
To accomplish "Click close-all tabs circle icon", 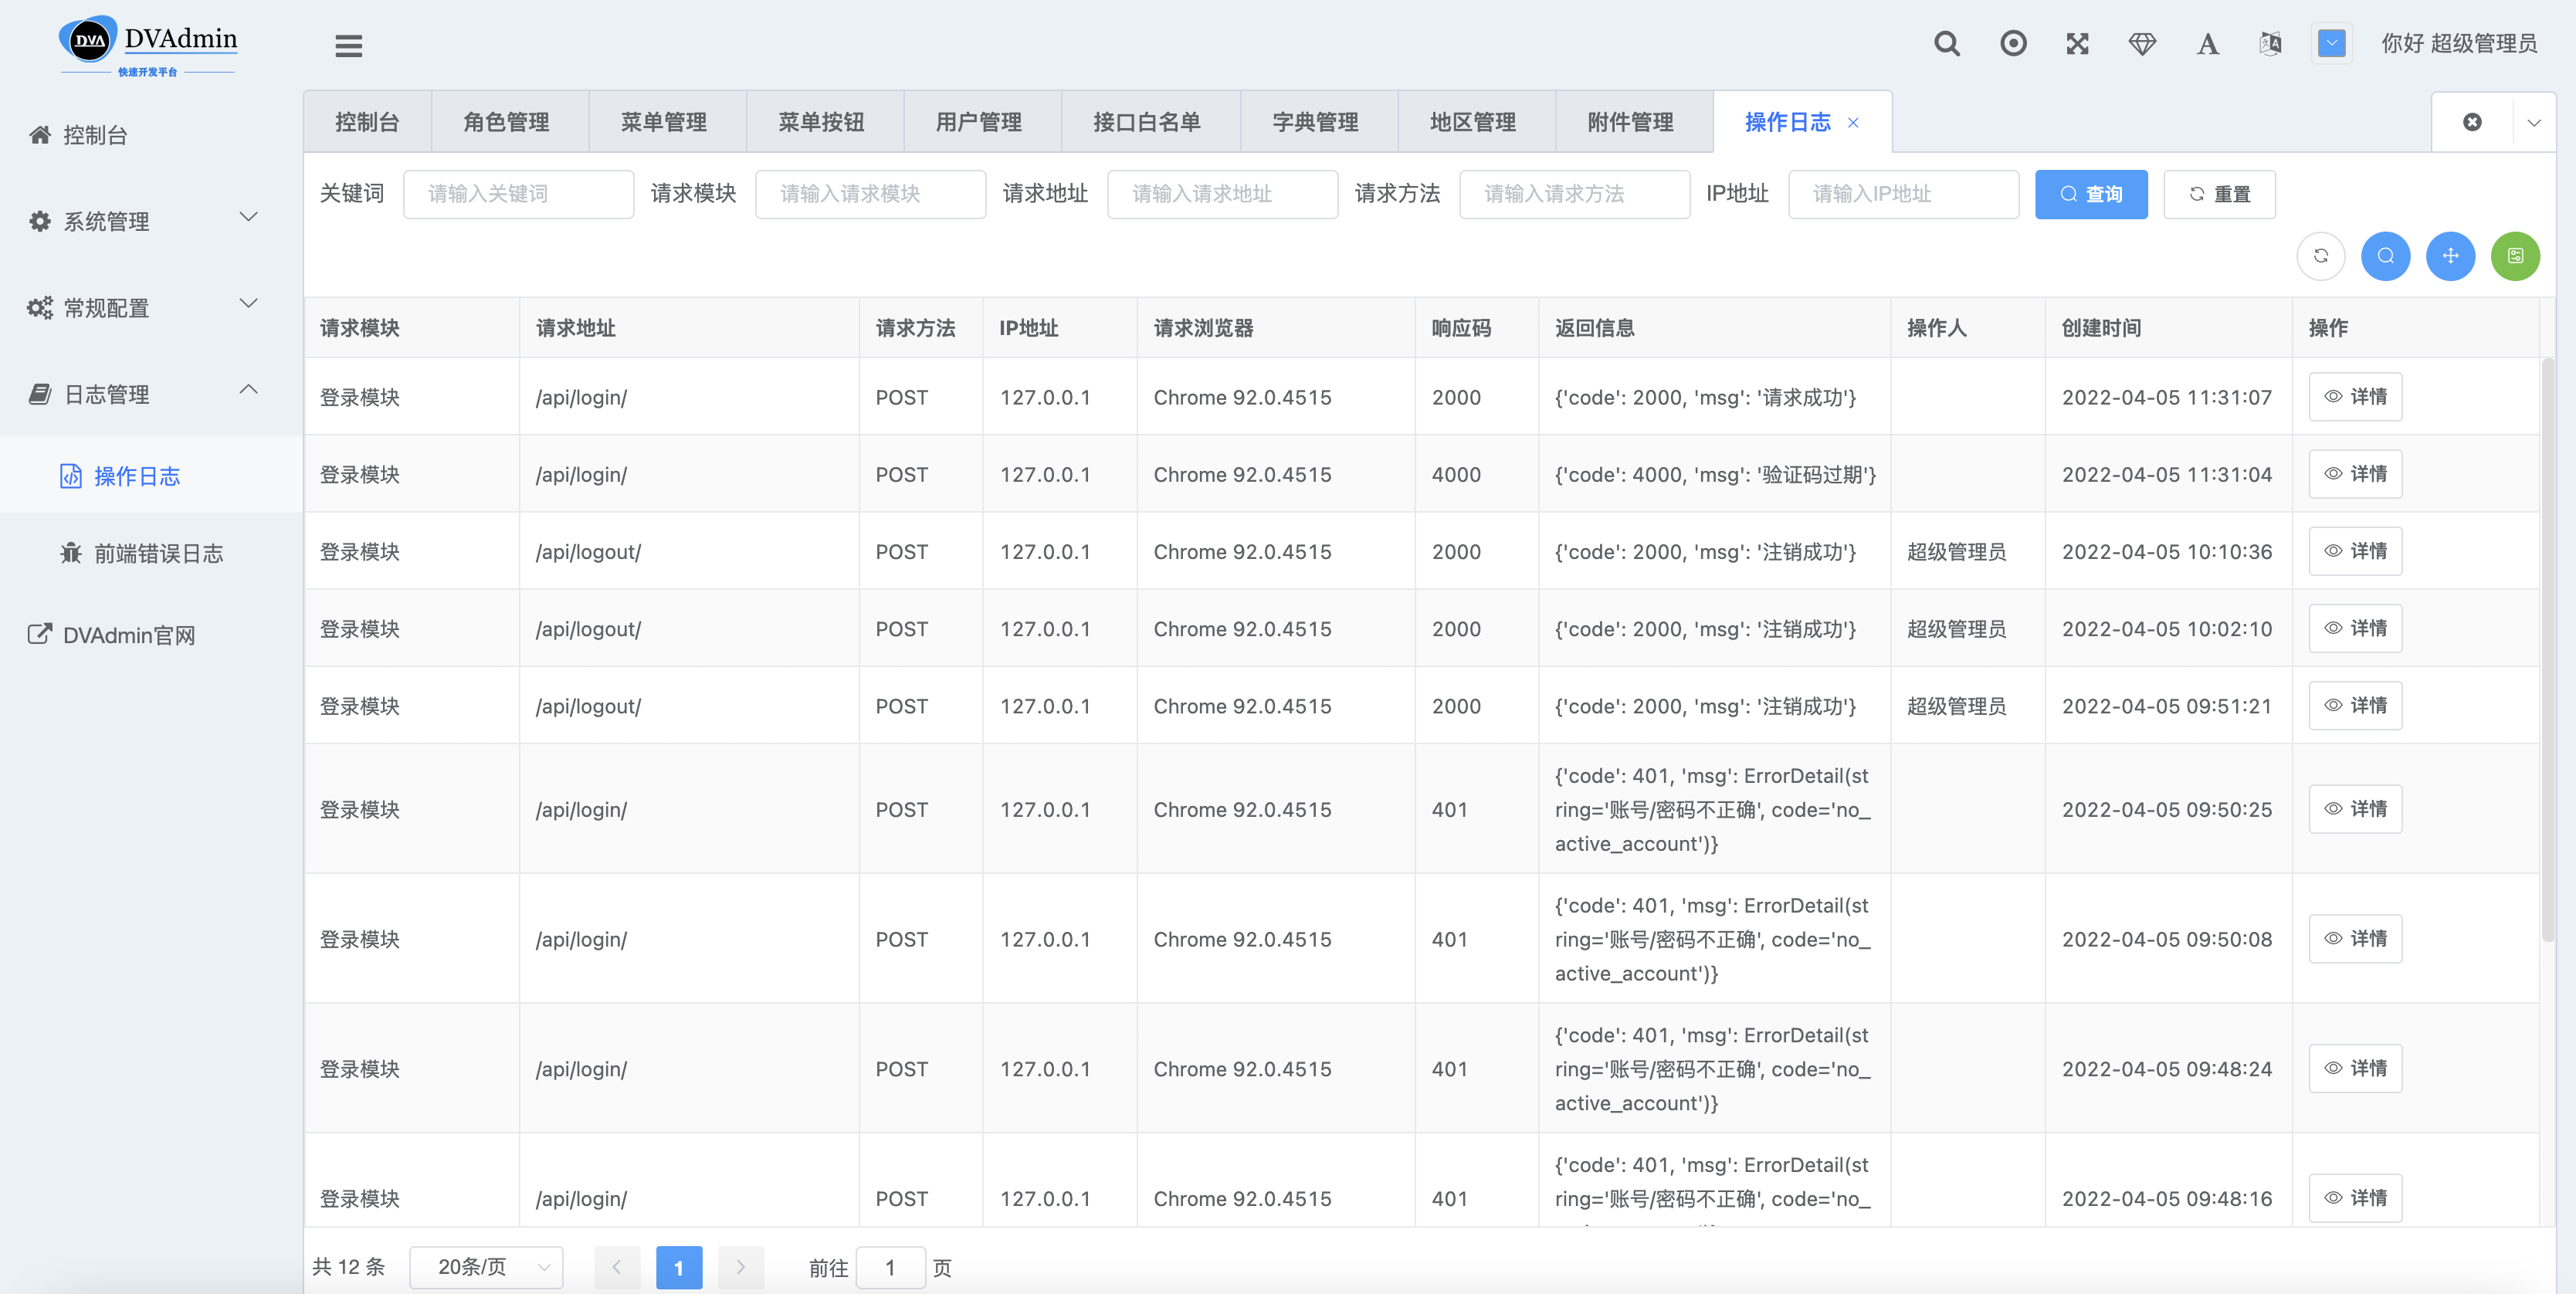I will click(2472, 122).
